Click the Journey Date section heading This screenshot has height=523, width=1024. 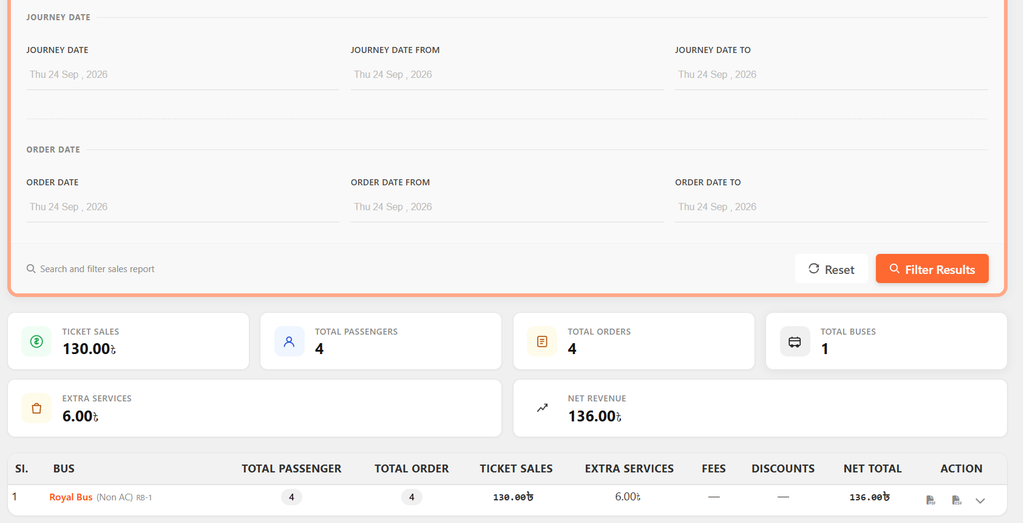tap(58, 17)
